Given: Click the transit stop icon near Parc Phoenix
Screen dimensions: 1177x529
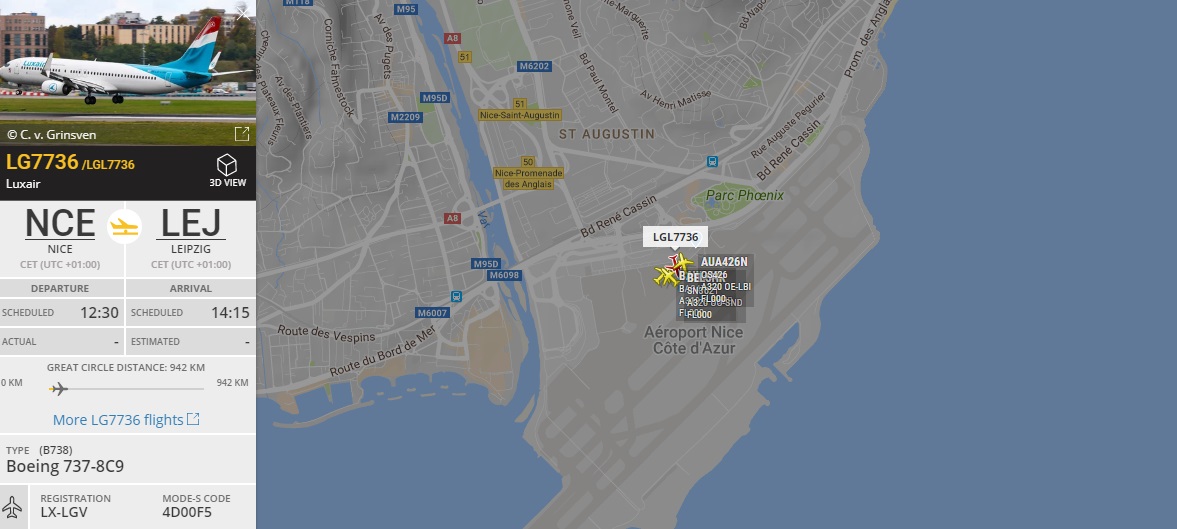Looking at the screenshot, I should coord(712,161).
